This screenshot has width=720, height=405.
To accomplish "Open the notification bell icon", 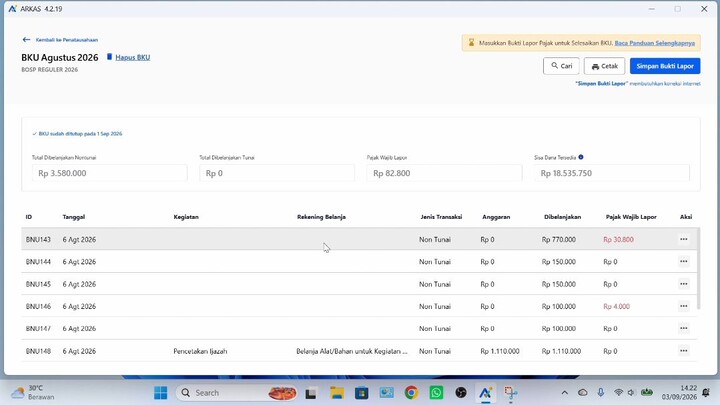I will point(706,393).
